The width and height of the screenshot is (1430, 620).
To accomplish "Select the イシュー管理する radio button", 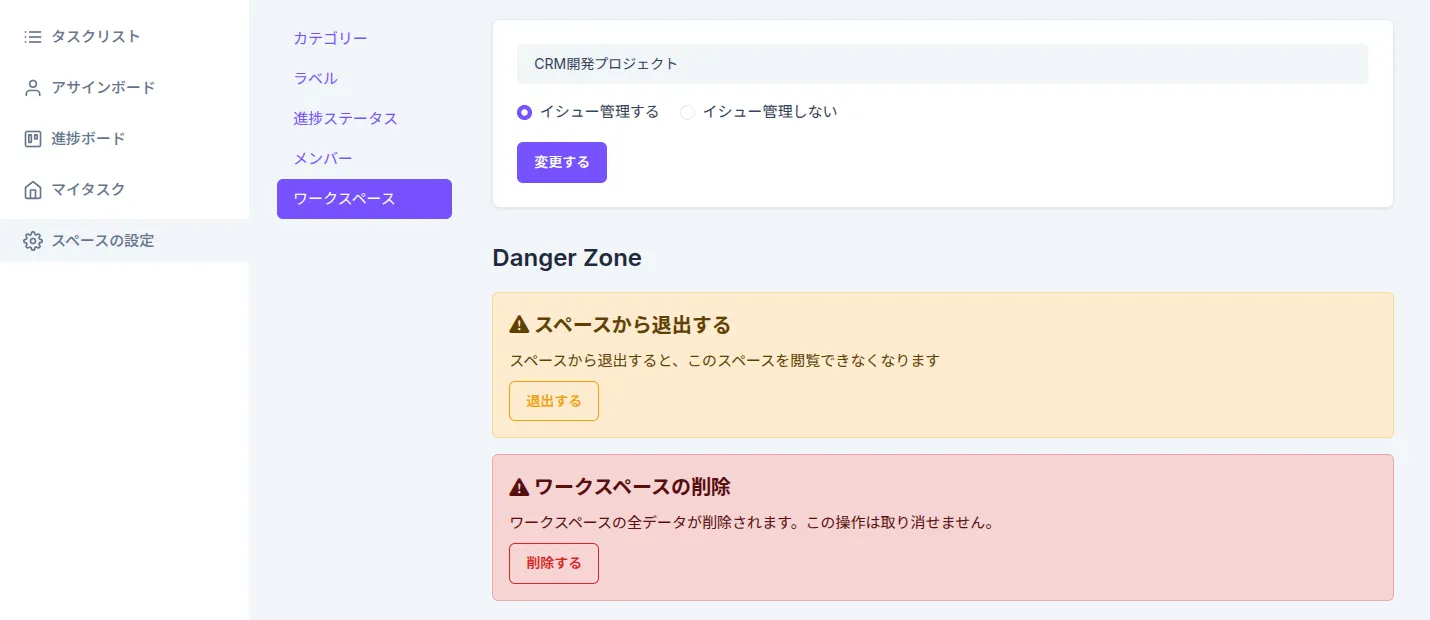I will (525, 113).
